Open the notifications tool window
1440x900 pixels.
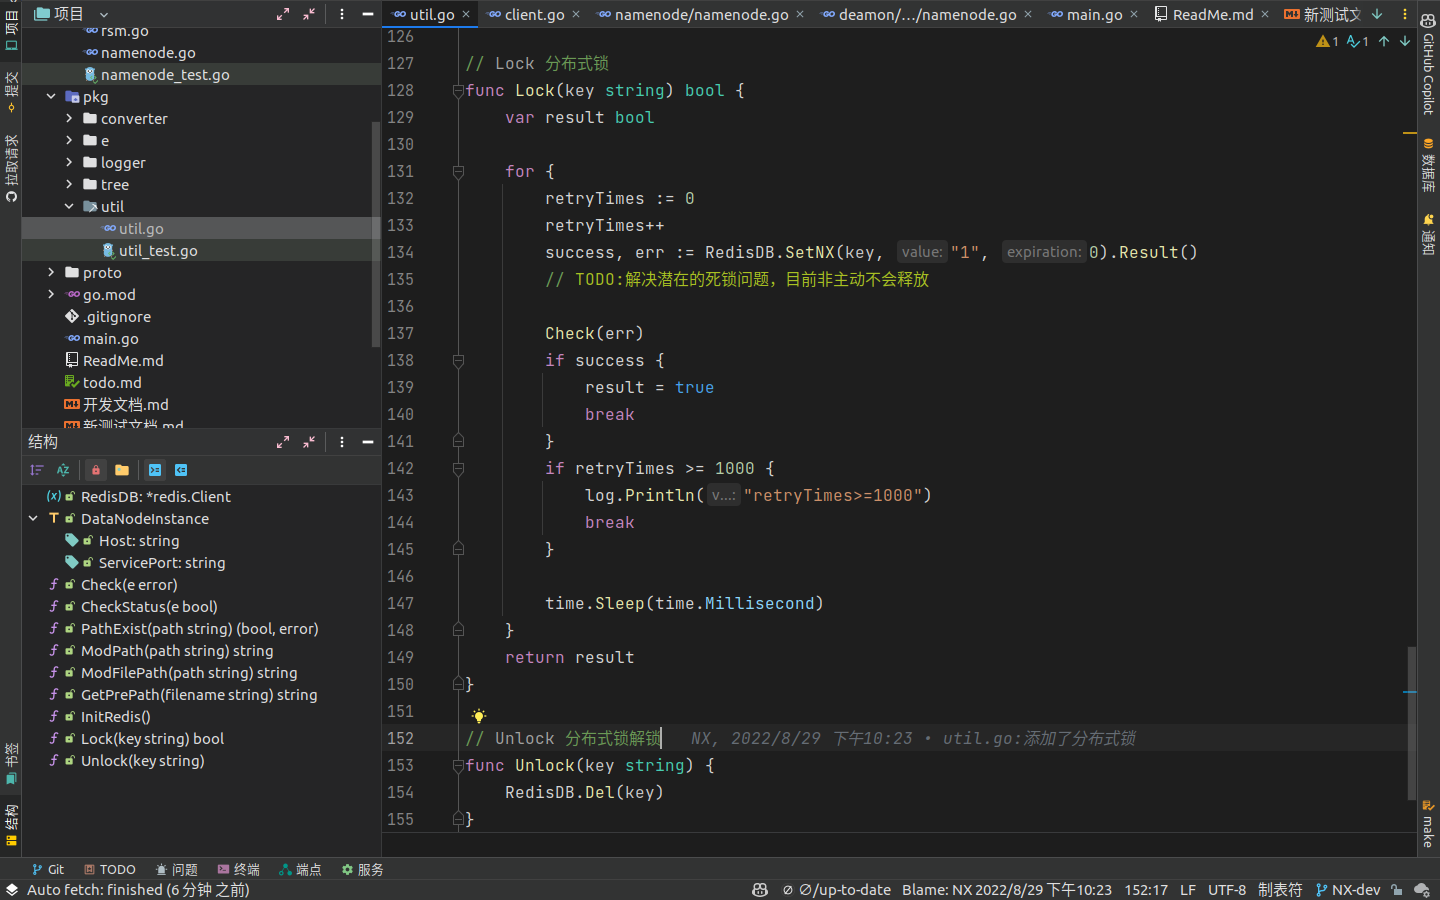[1428, 235]
